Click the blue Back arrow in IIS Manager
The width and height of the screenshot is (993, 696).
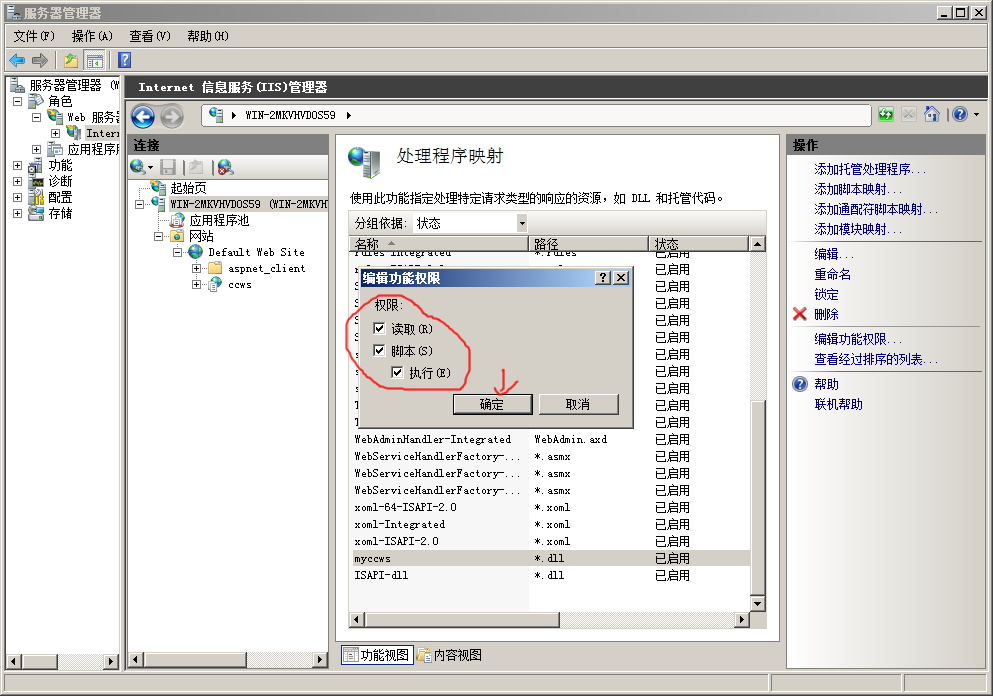pos(142,116)
